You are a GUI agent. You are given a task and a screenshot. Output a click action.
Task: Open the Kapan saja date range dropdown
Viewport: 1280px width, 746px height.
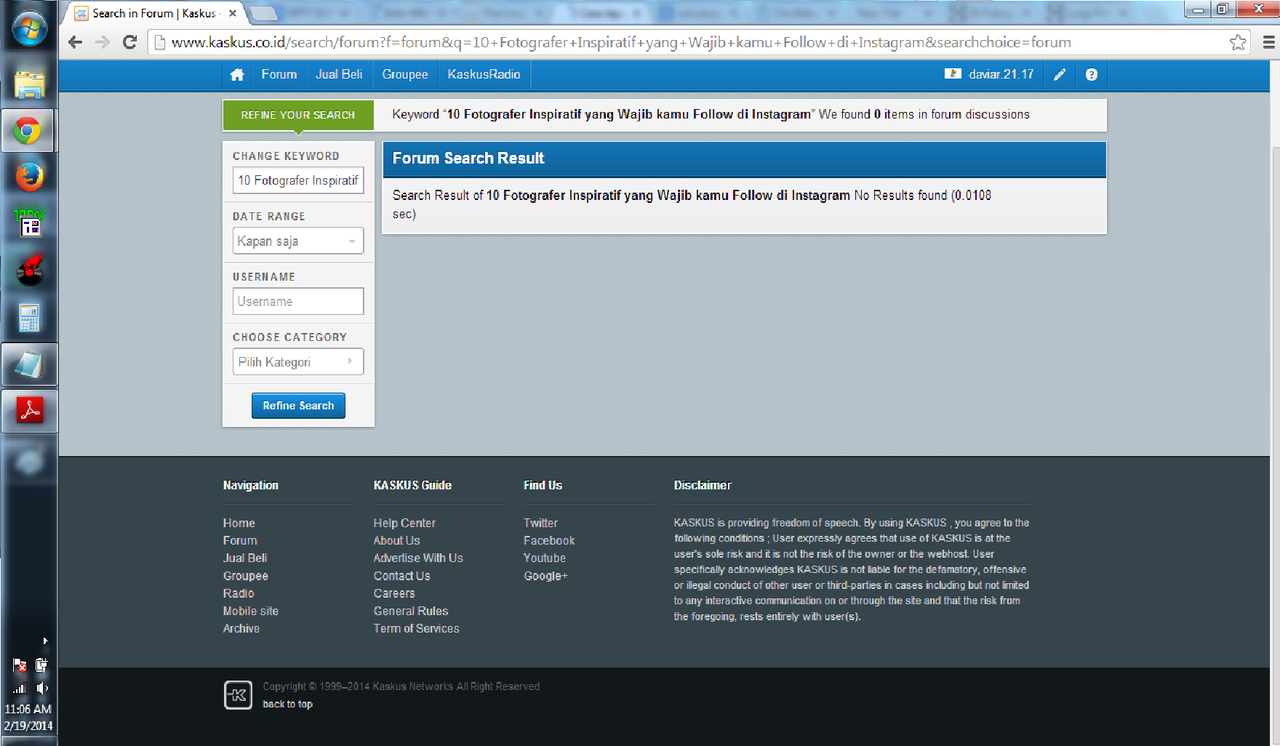click(298, 241)
